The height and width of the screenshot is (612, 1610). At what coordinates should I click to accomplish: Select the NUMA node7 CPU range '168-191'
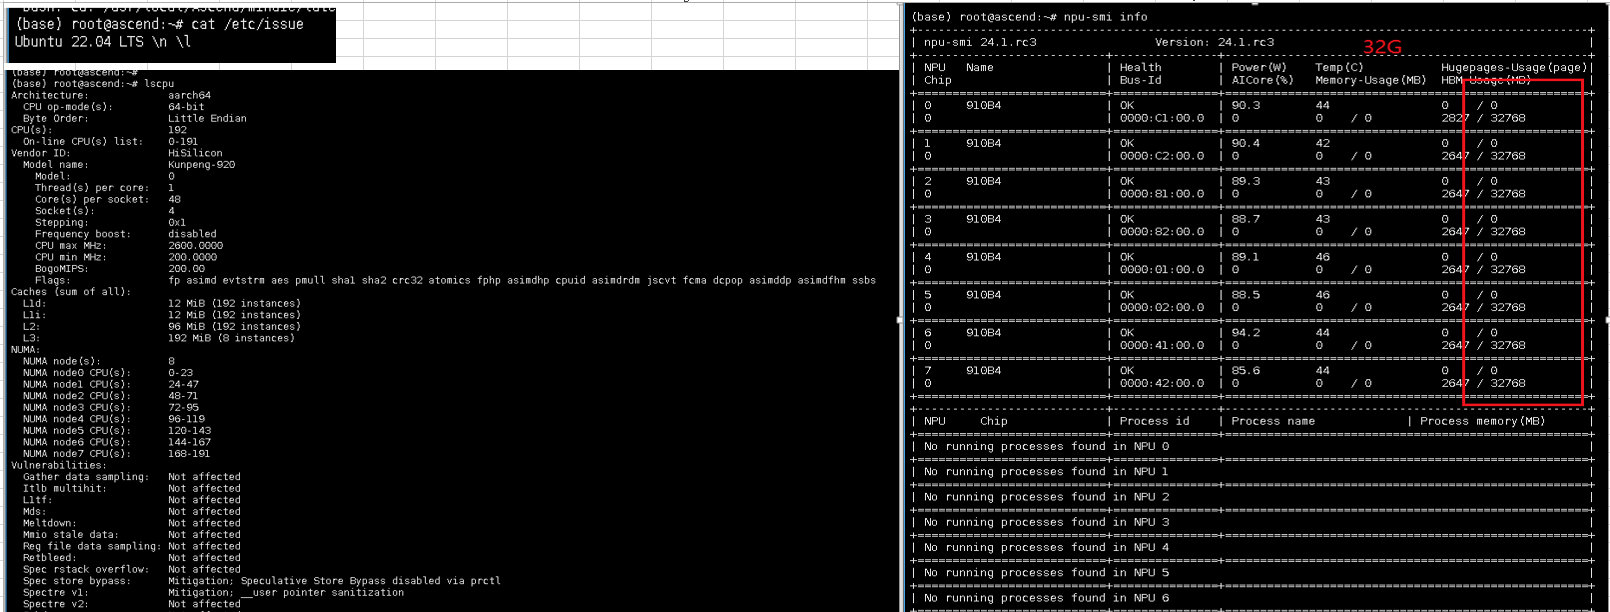pos(189,454)
